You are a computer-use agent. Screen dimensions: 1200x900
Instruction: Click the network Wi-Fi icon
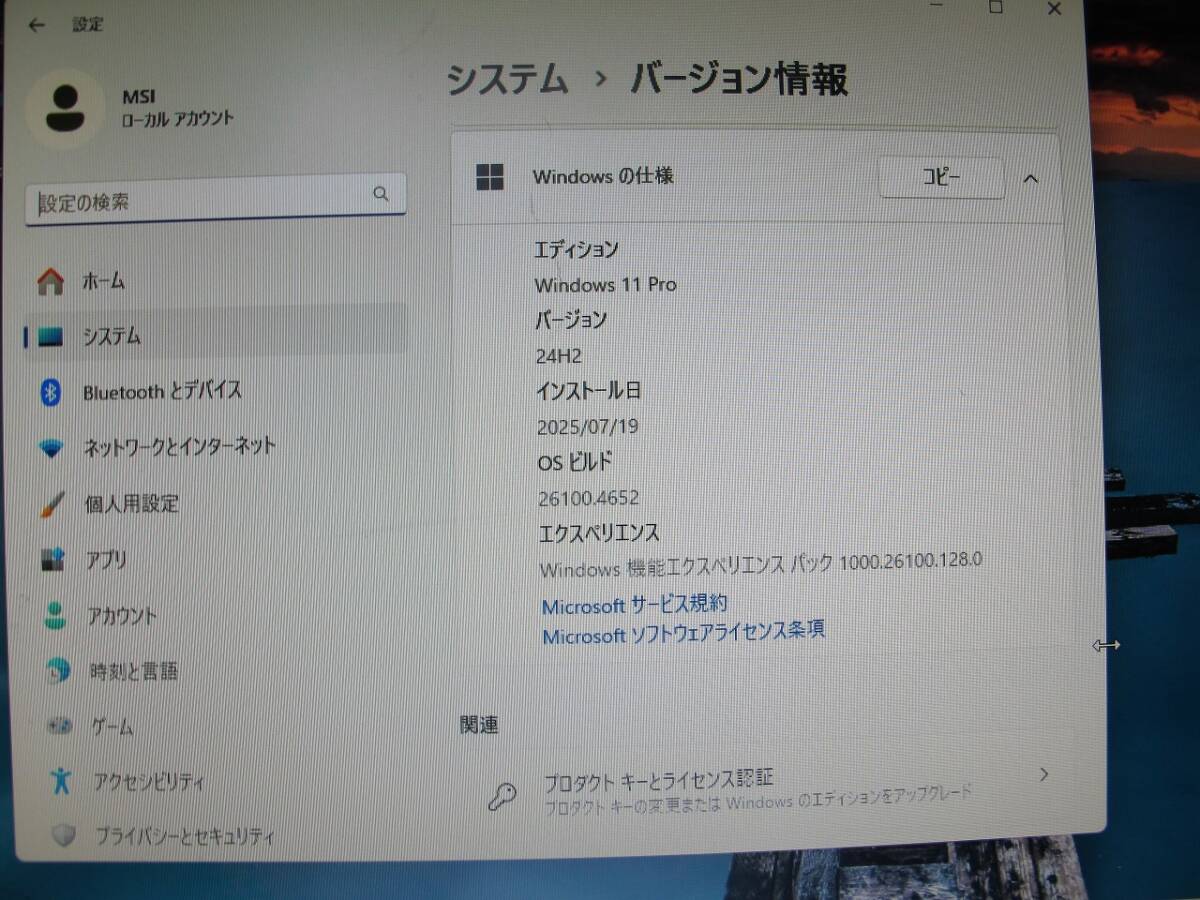(51, 448)
